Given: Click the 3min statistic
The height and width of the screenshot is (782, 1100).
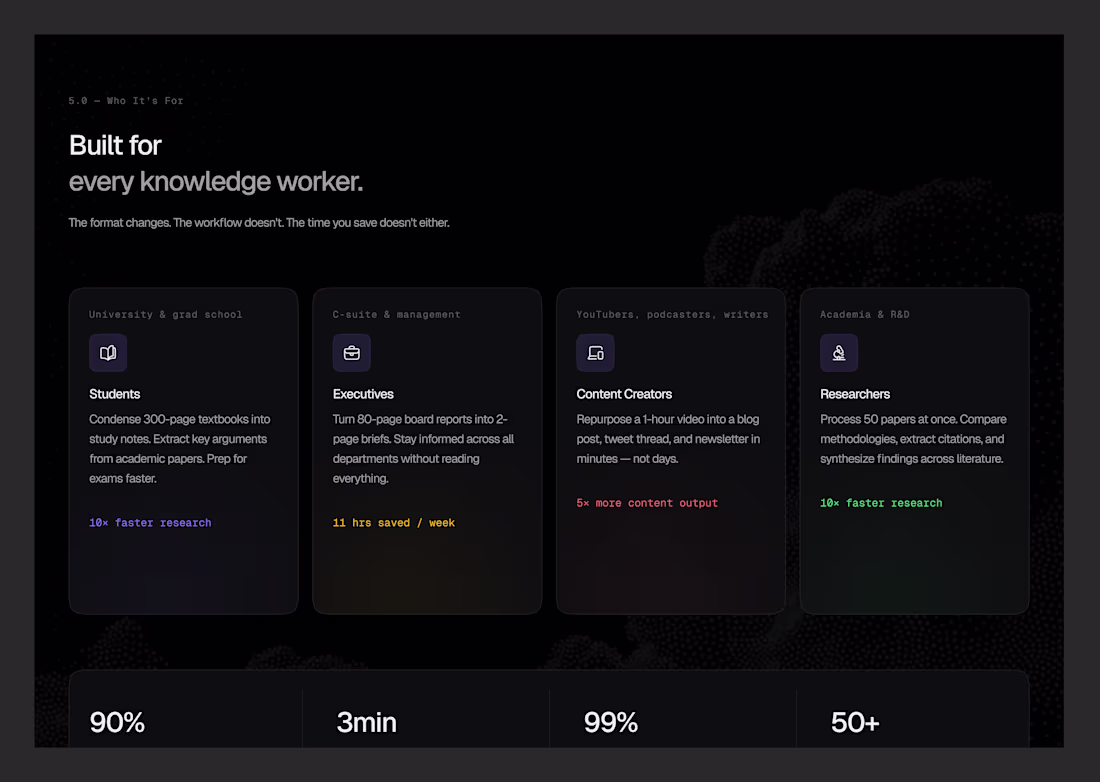Looking at the screenshot, I should 366,722.
